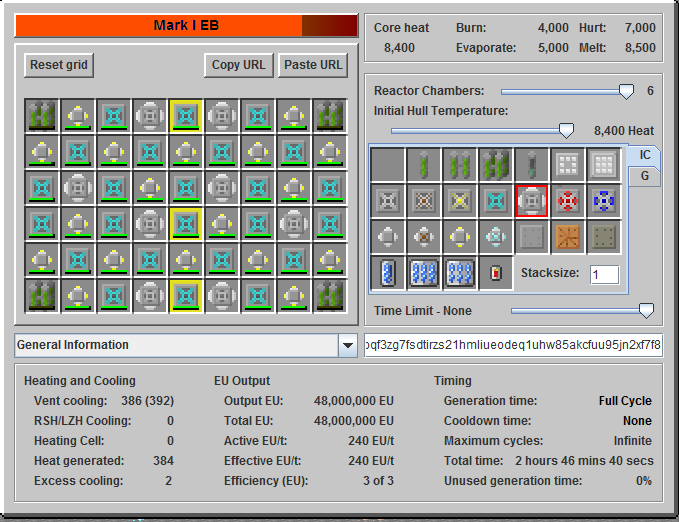Click the Copy URL button

[239, 65]
